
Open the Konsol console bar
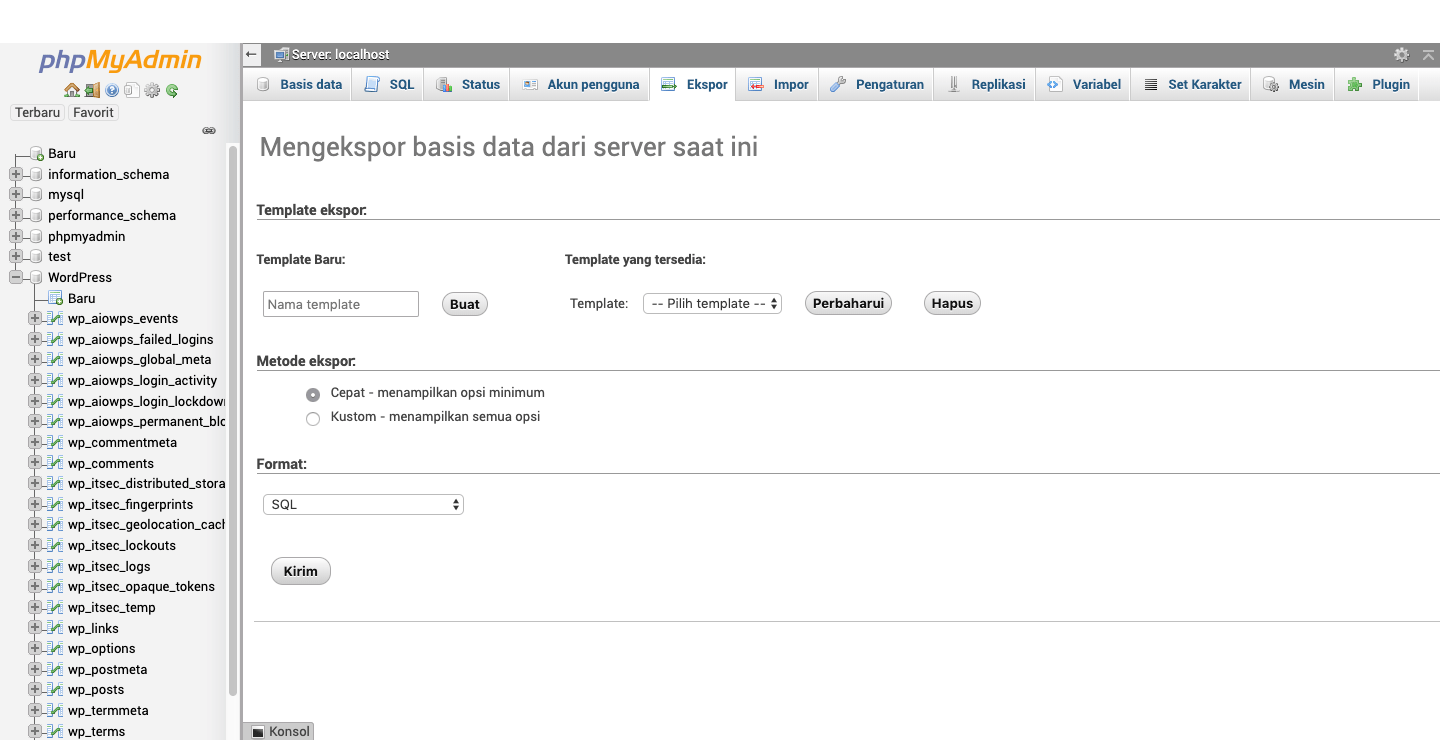pos(279,732)
